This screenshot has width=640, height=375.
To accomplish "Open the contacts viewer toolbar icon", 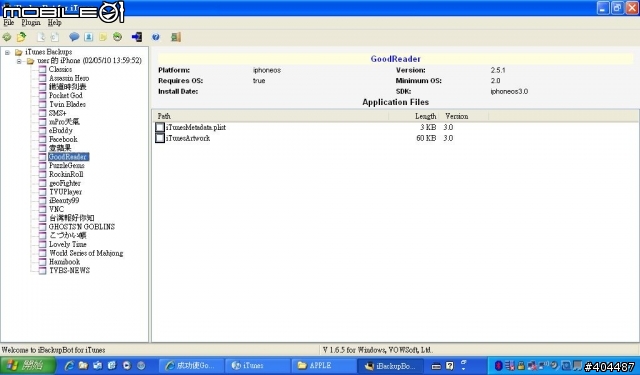I will [x=89, y=37].
